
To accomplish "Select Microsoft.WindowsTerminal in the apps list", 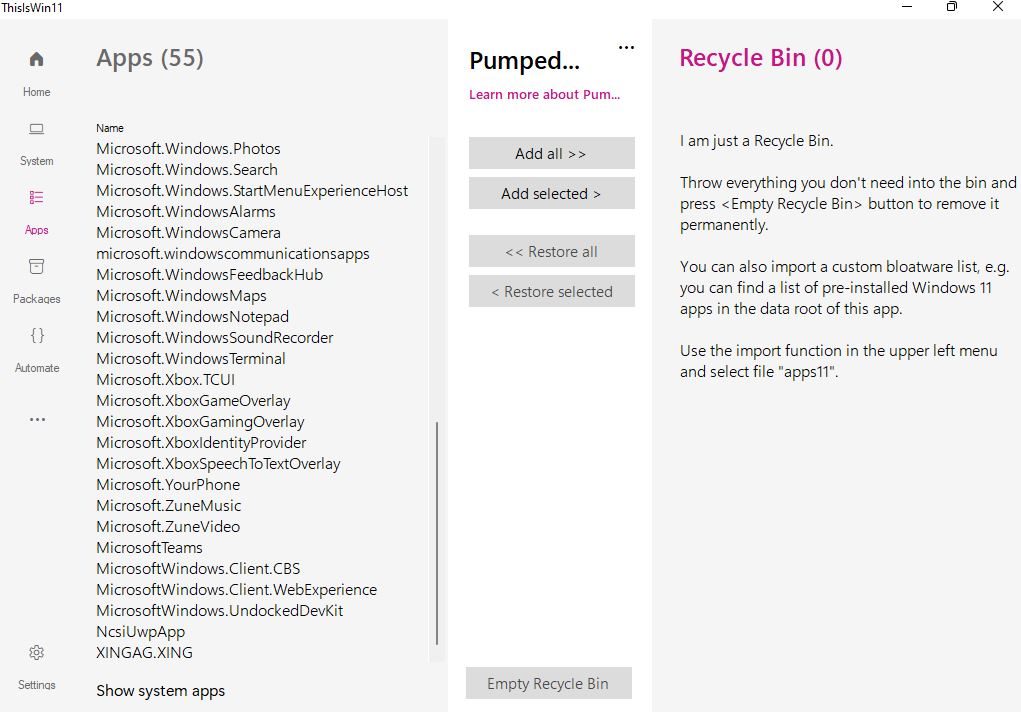I will coord(191,359).
